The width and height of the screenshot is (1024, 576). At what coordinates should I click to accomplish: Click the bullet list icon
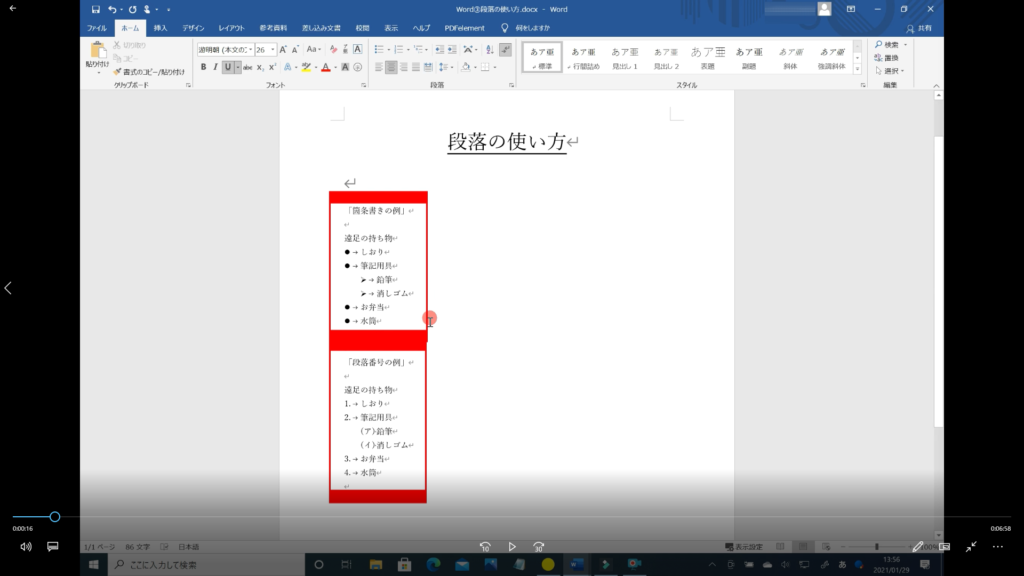click(379, 49)
